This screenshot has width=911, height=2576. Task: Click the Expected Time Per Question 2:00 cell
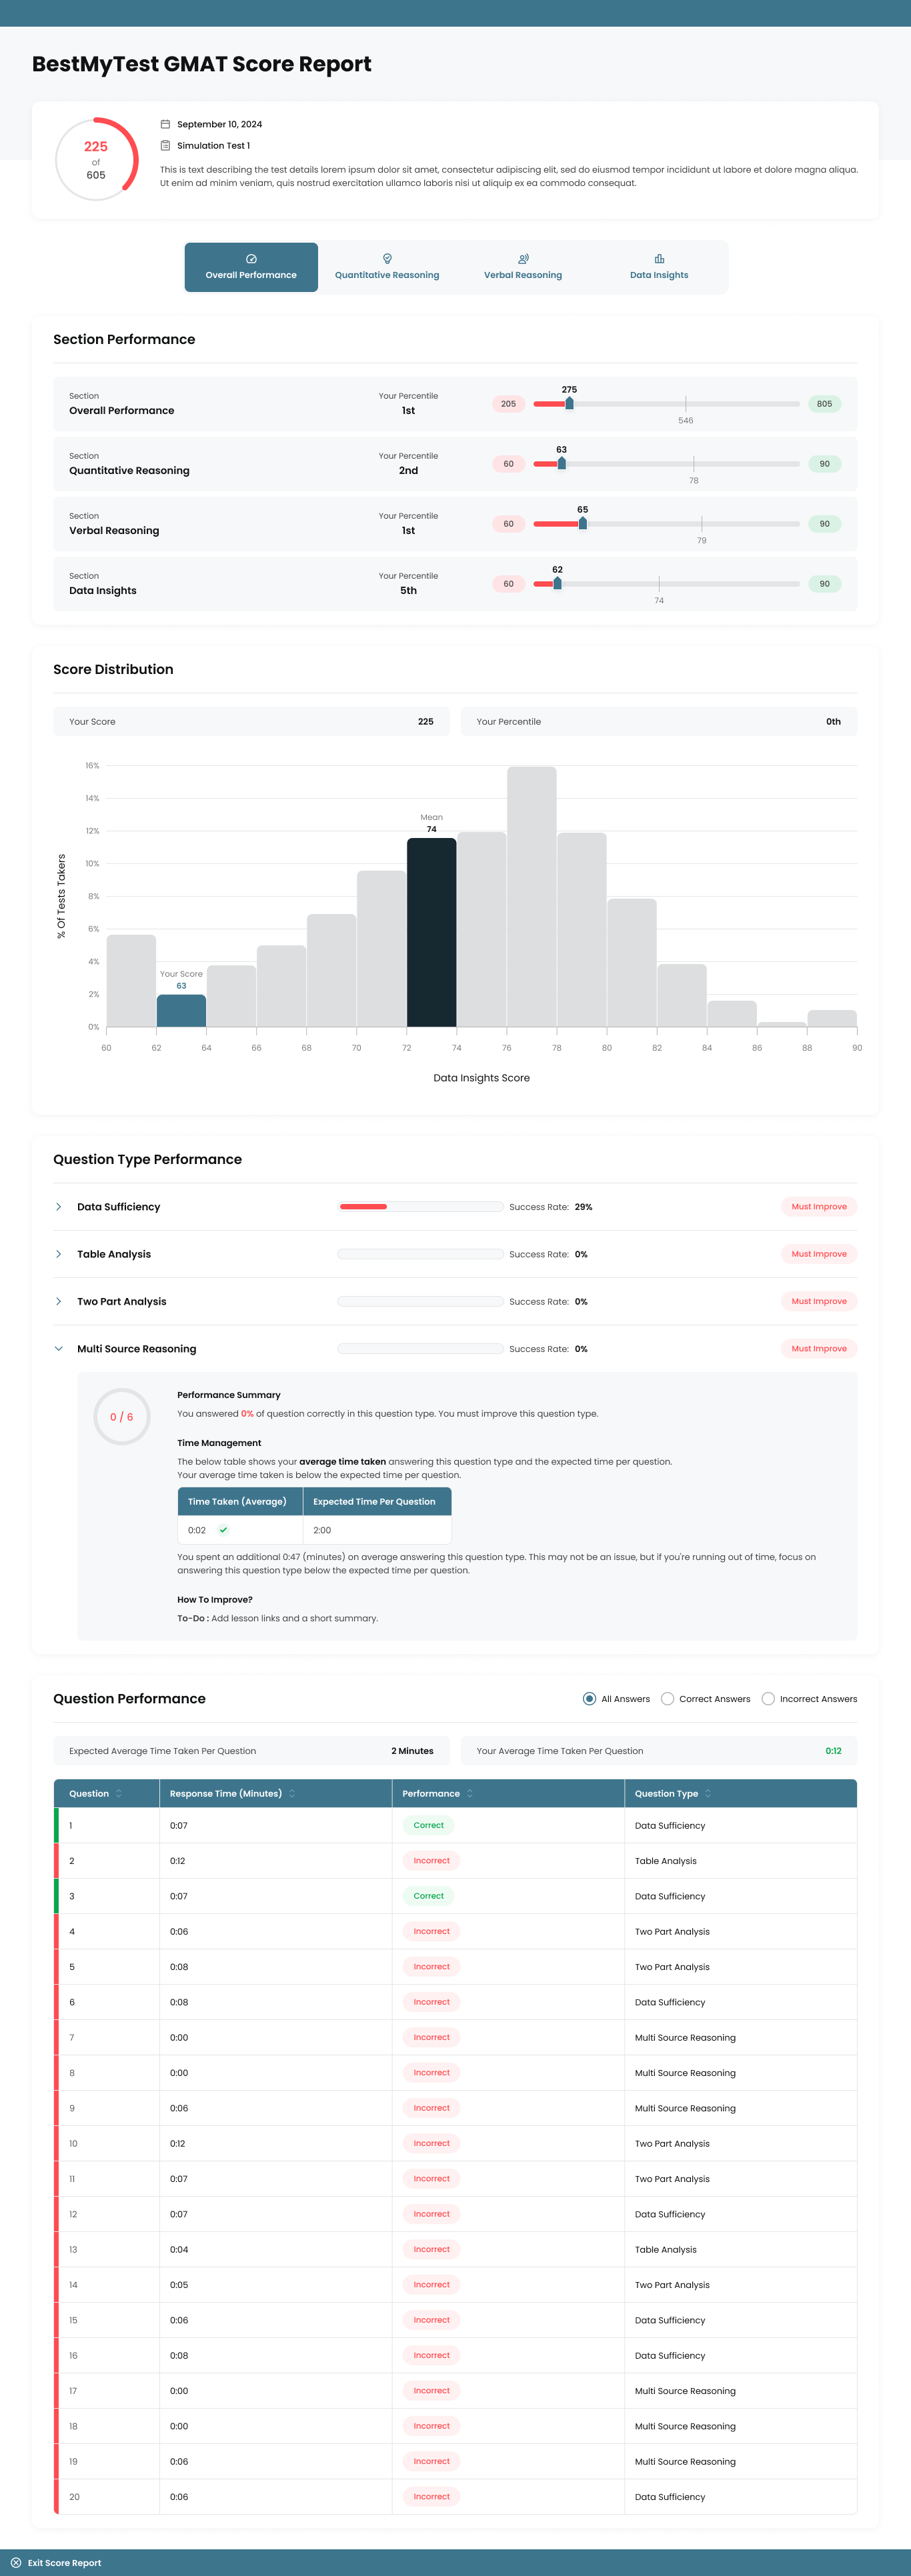[377, 1530]
